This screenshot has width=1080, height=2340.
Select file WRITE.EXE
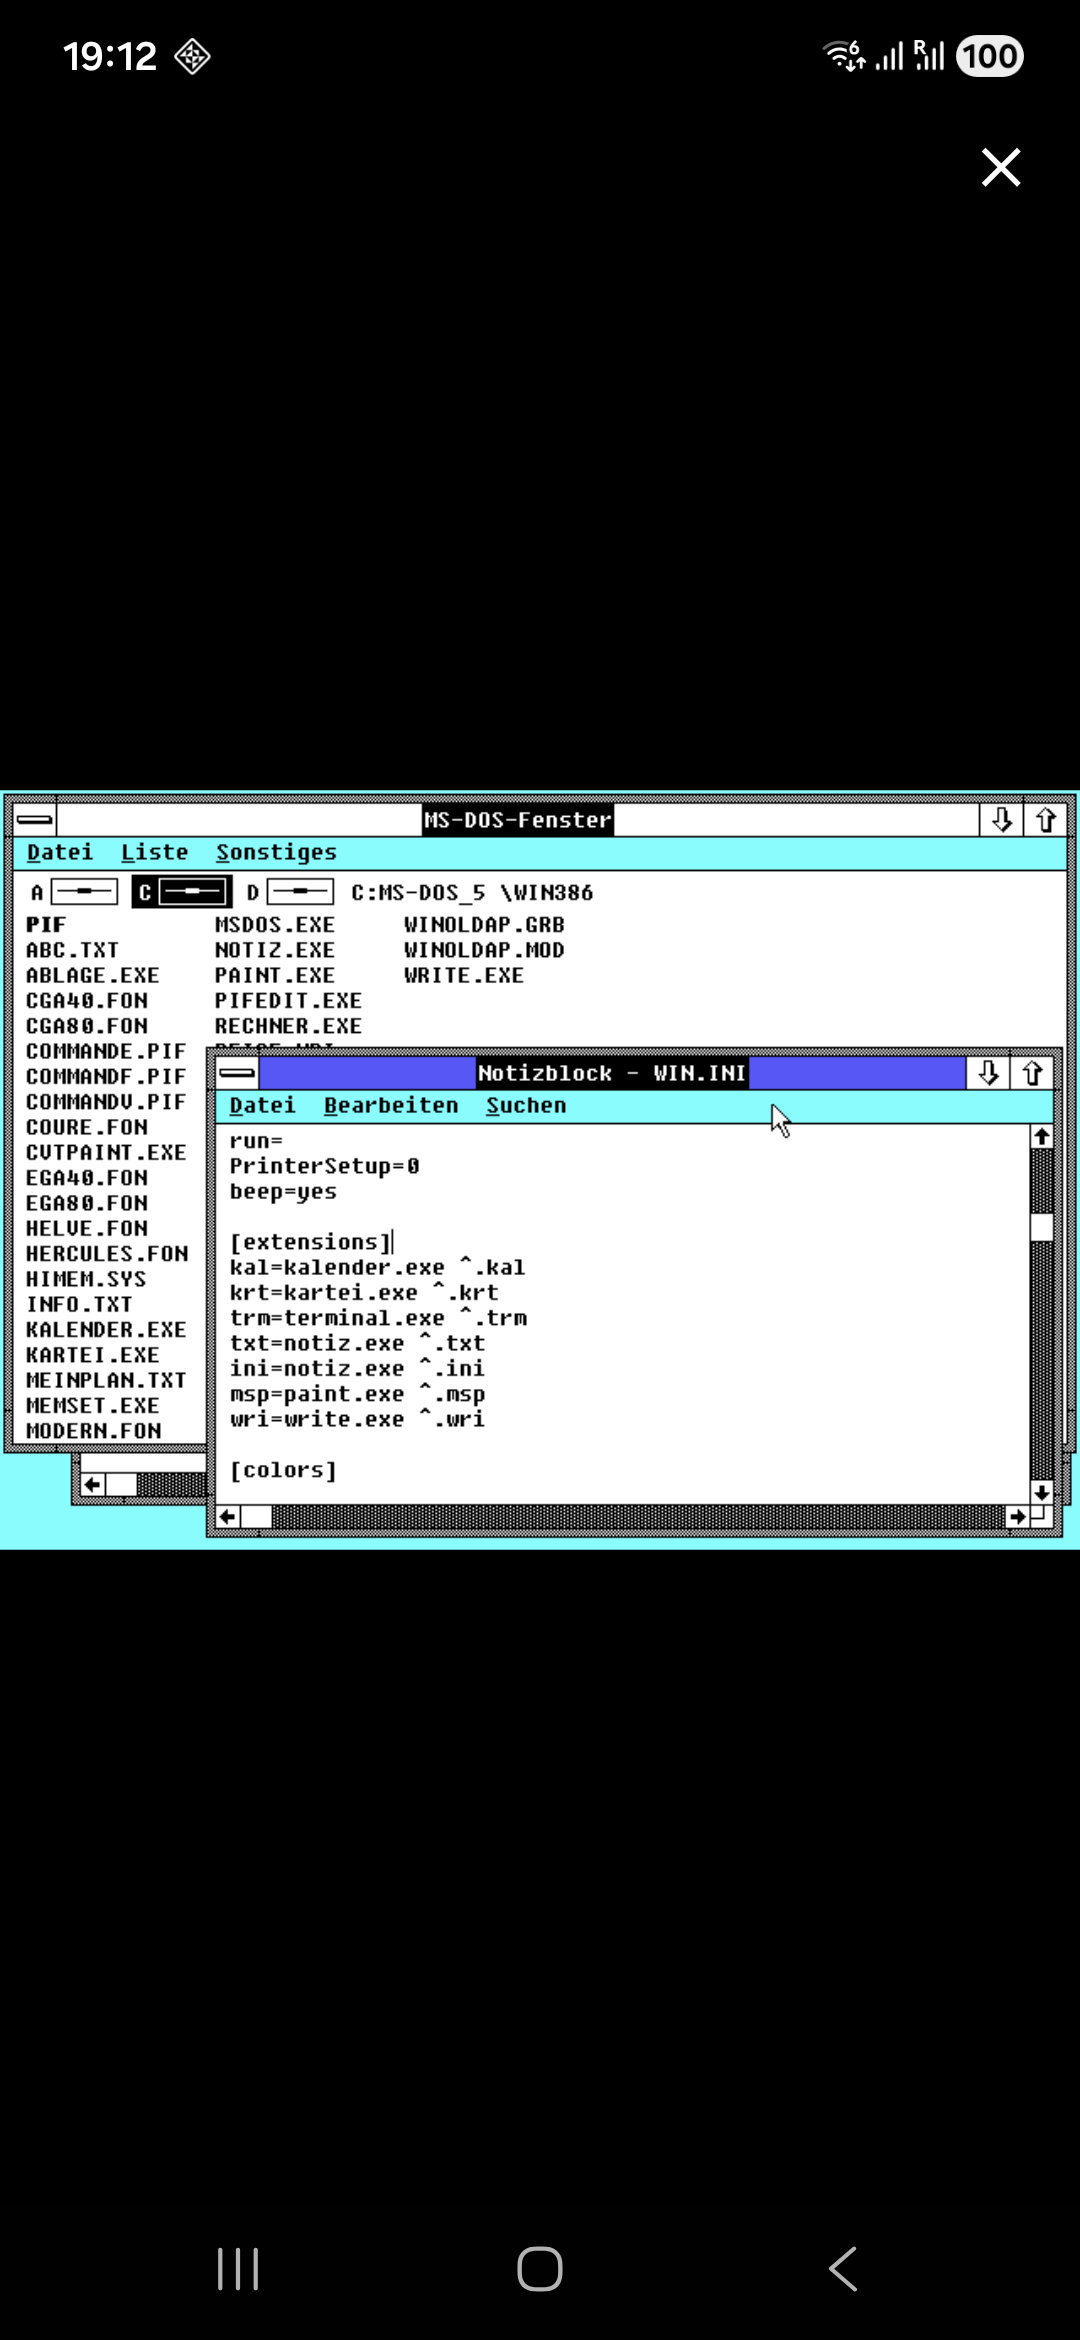coord(464,975)
